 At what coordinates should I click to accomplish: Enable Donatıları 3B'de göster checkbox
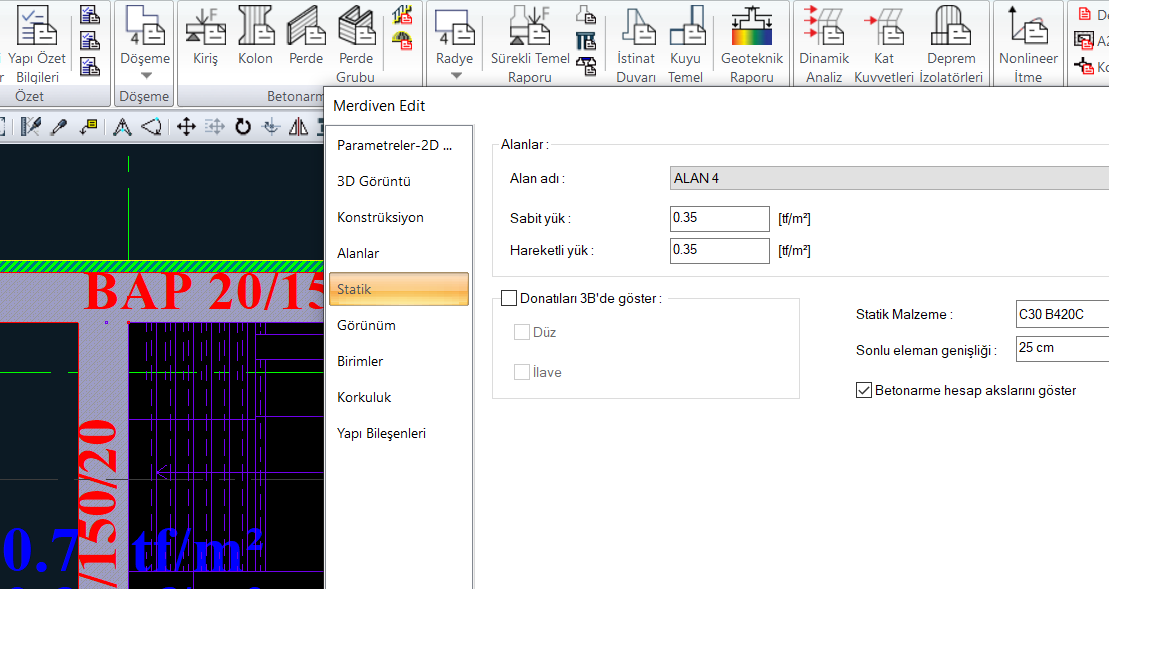pyautogui.click(x=509, y=298)
